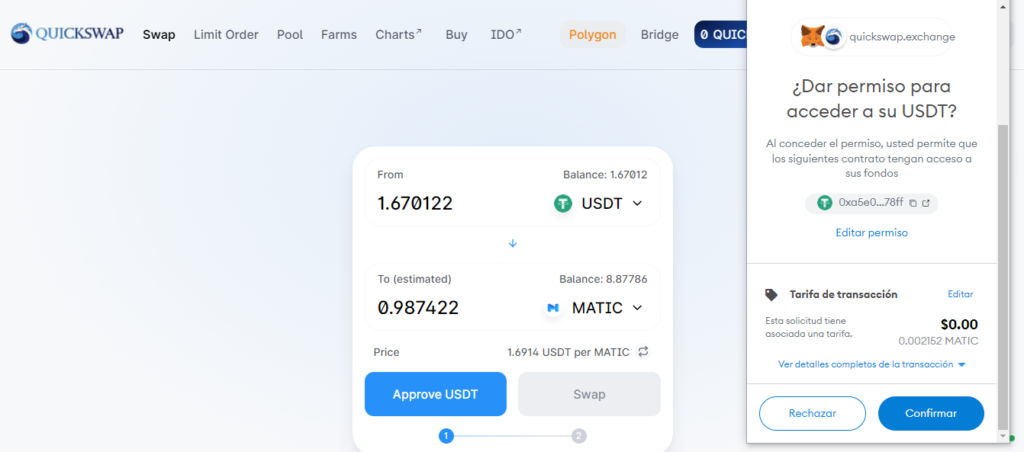Click the swap direction down arrow

pyautogui.click(x=512, y=243)
